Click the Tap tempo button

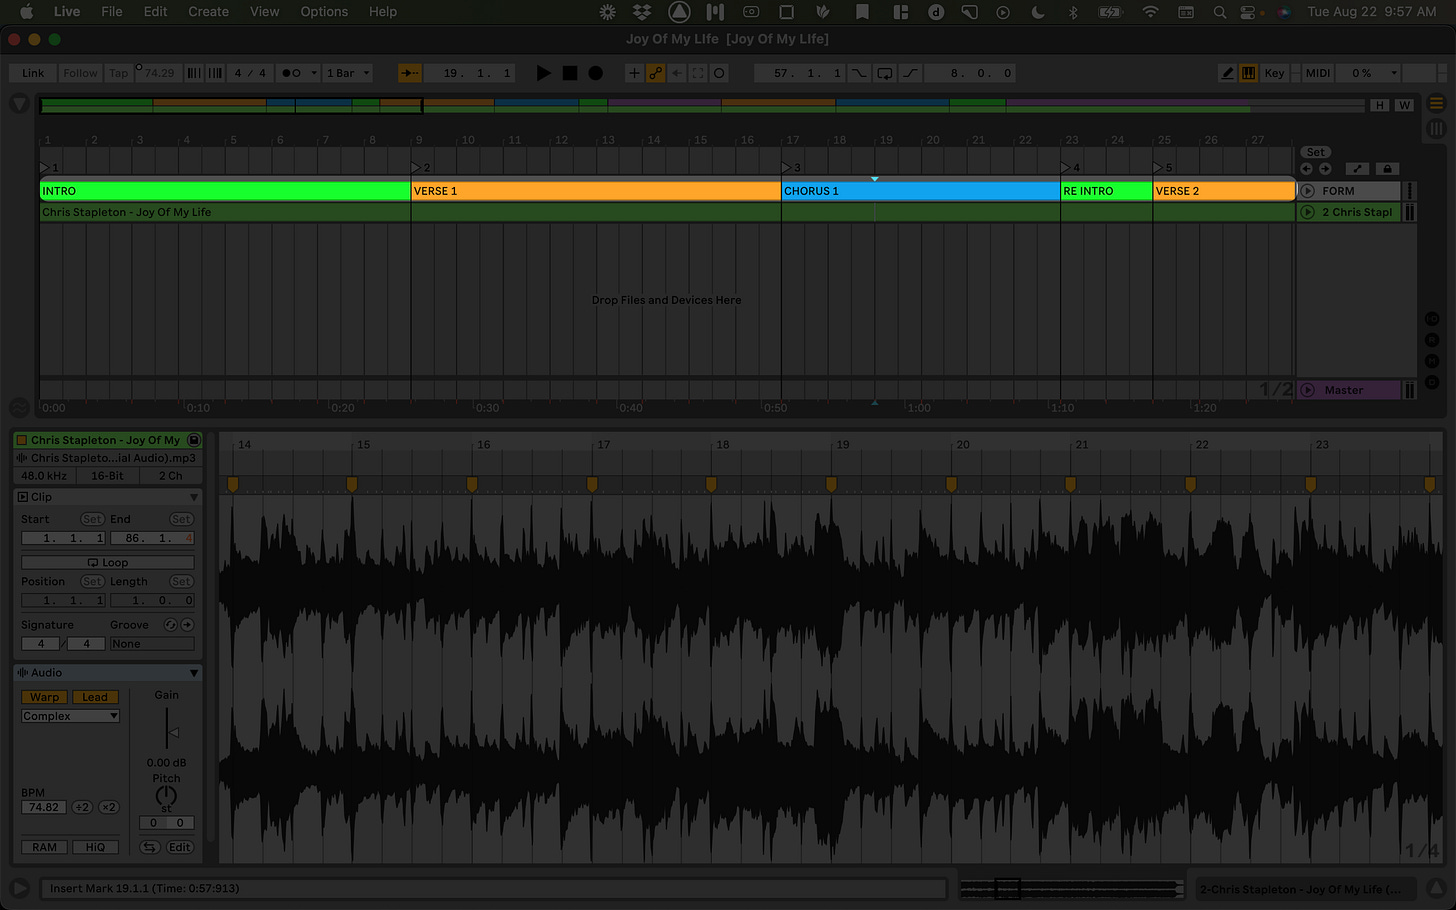pyautogui.click(x=118, y=73)
